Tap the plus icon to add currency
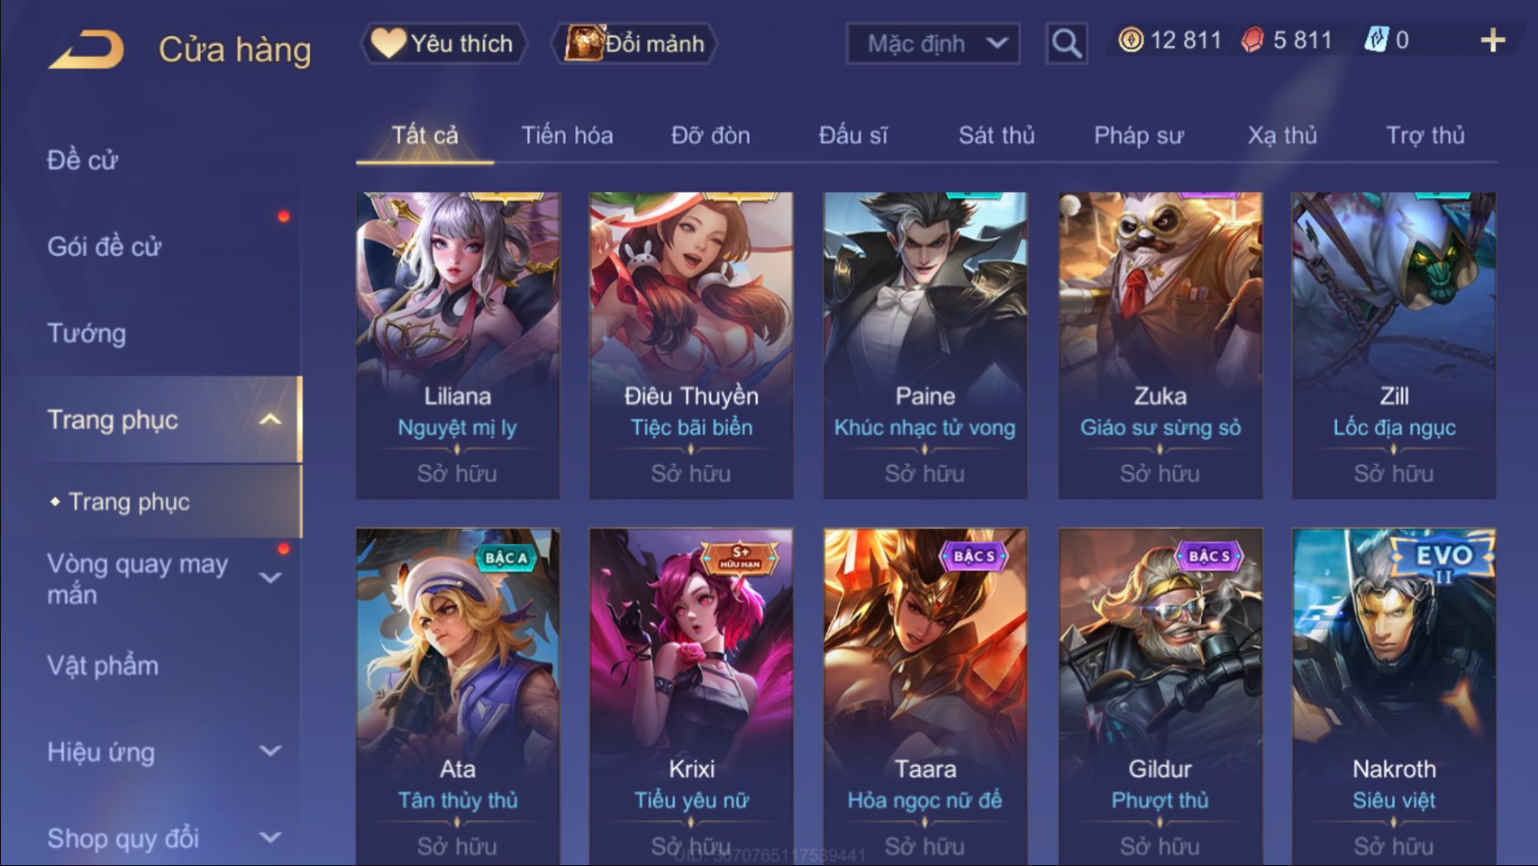 pyautogui.click(x=1493, y=40)
